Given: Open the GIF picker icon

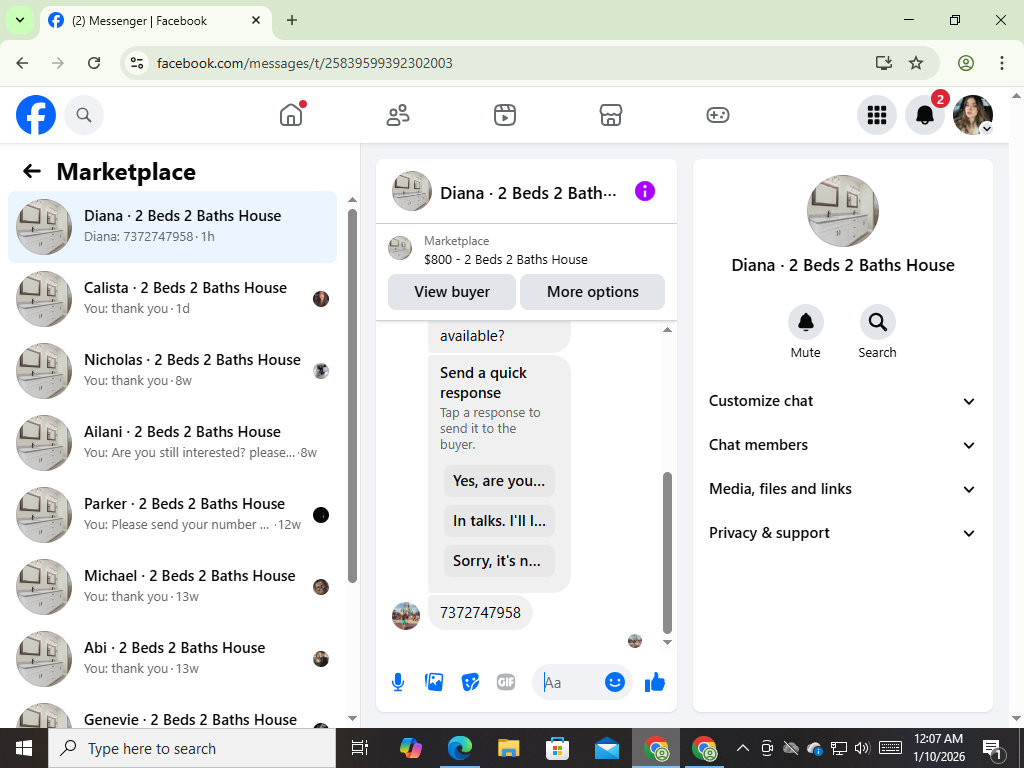Looking at the screenshot, I should tap(506, 682).
